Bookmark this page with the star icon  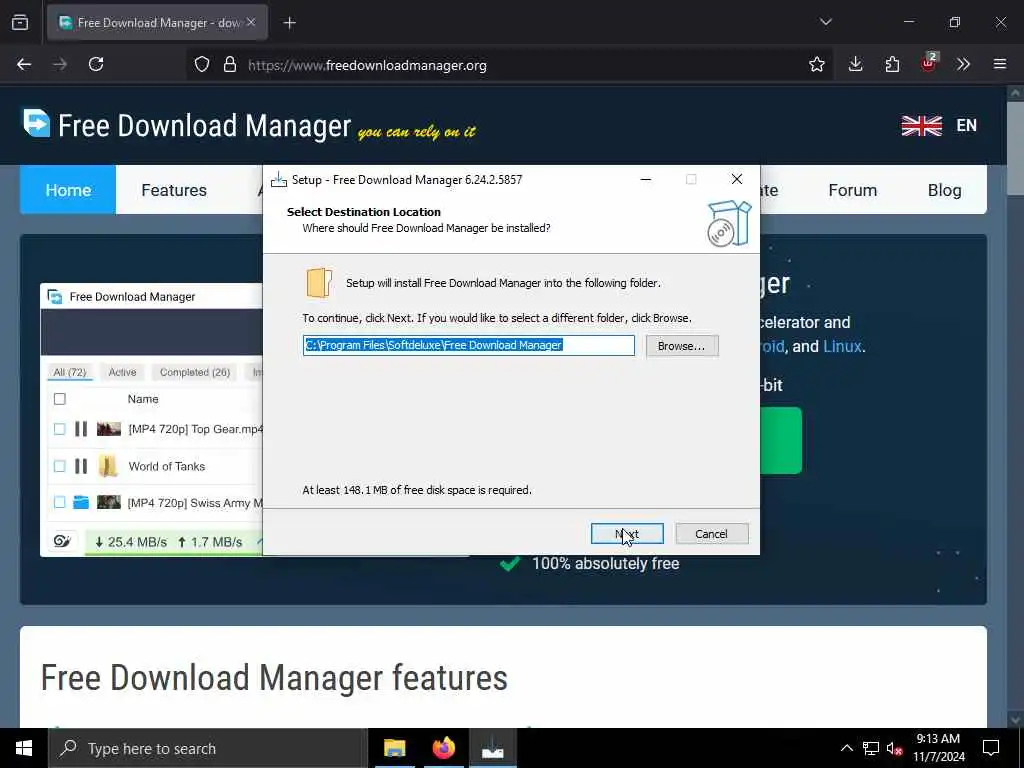coord(816,64)
